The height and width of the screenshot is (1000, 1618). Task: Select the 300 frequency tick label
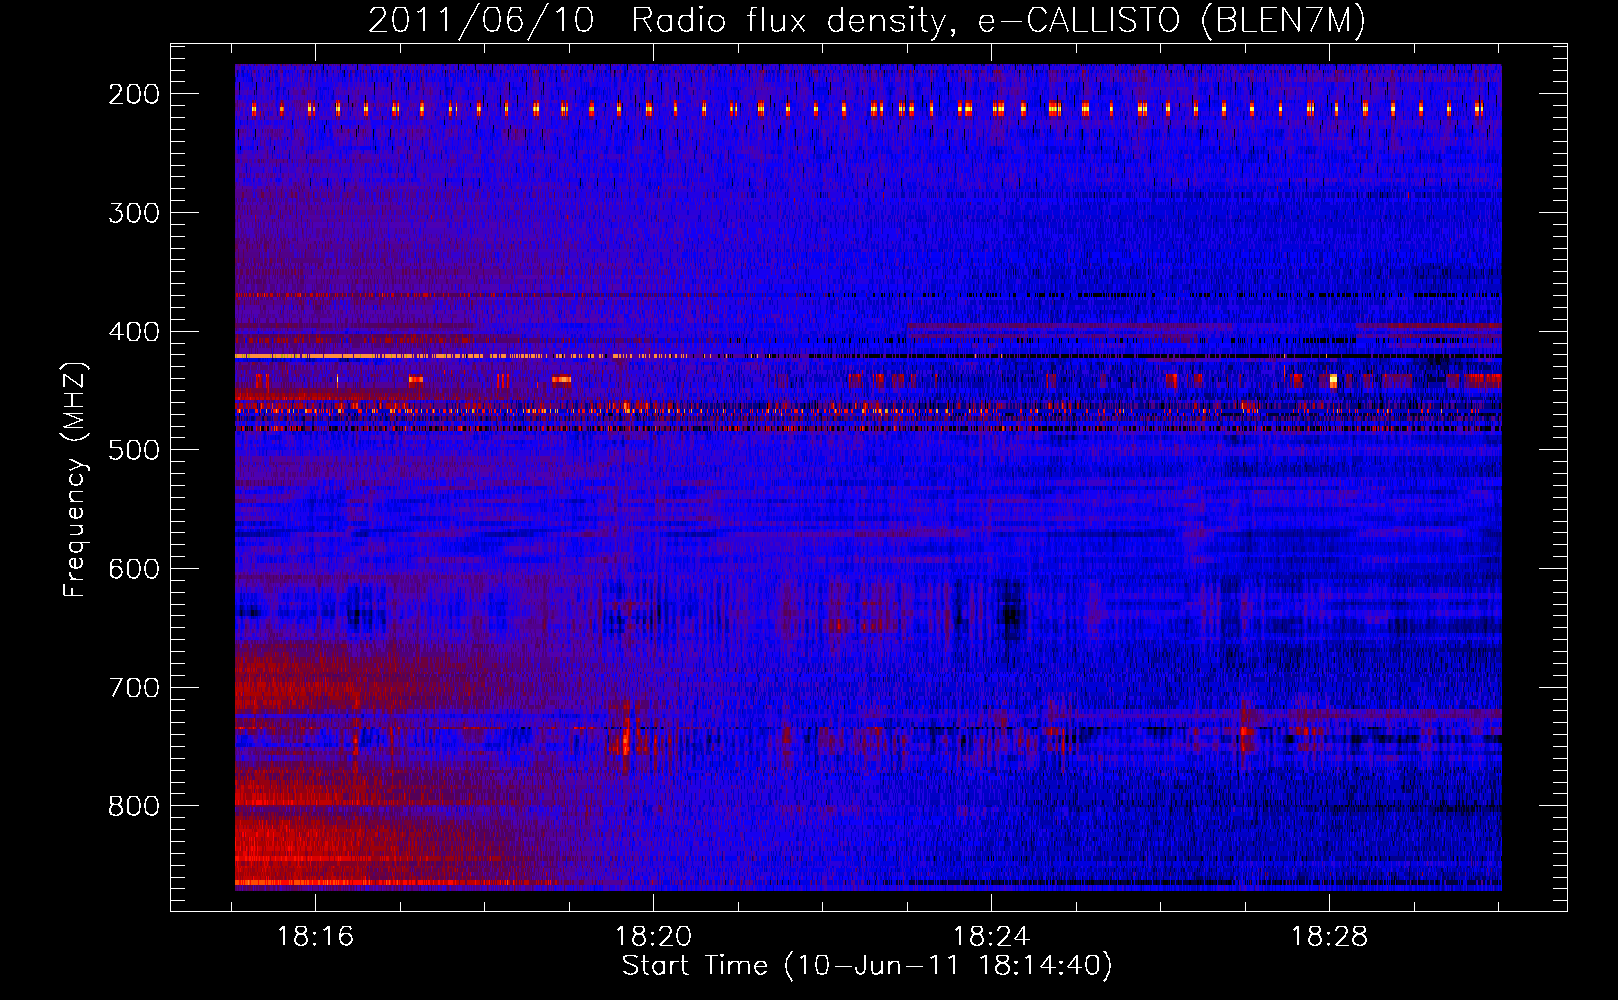pyautogui.click(x=134, y=213)
